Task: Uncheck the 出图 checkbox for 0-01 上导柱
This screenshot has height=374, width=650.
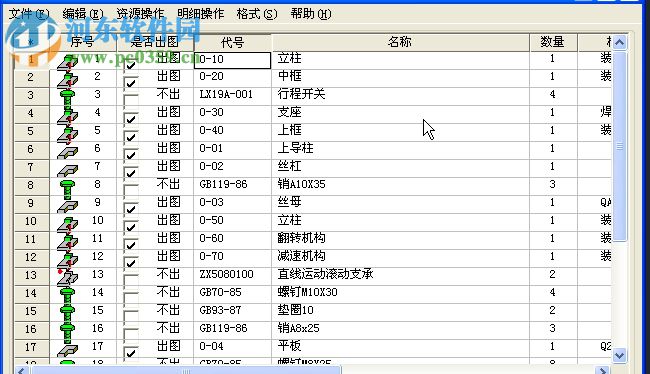Action: coord(131,154)
